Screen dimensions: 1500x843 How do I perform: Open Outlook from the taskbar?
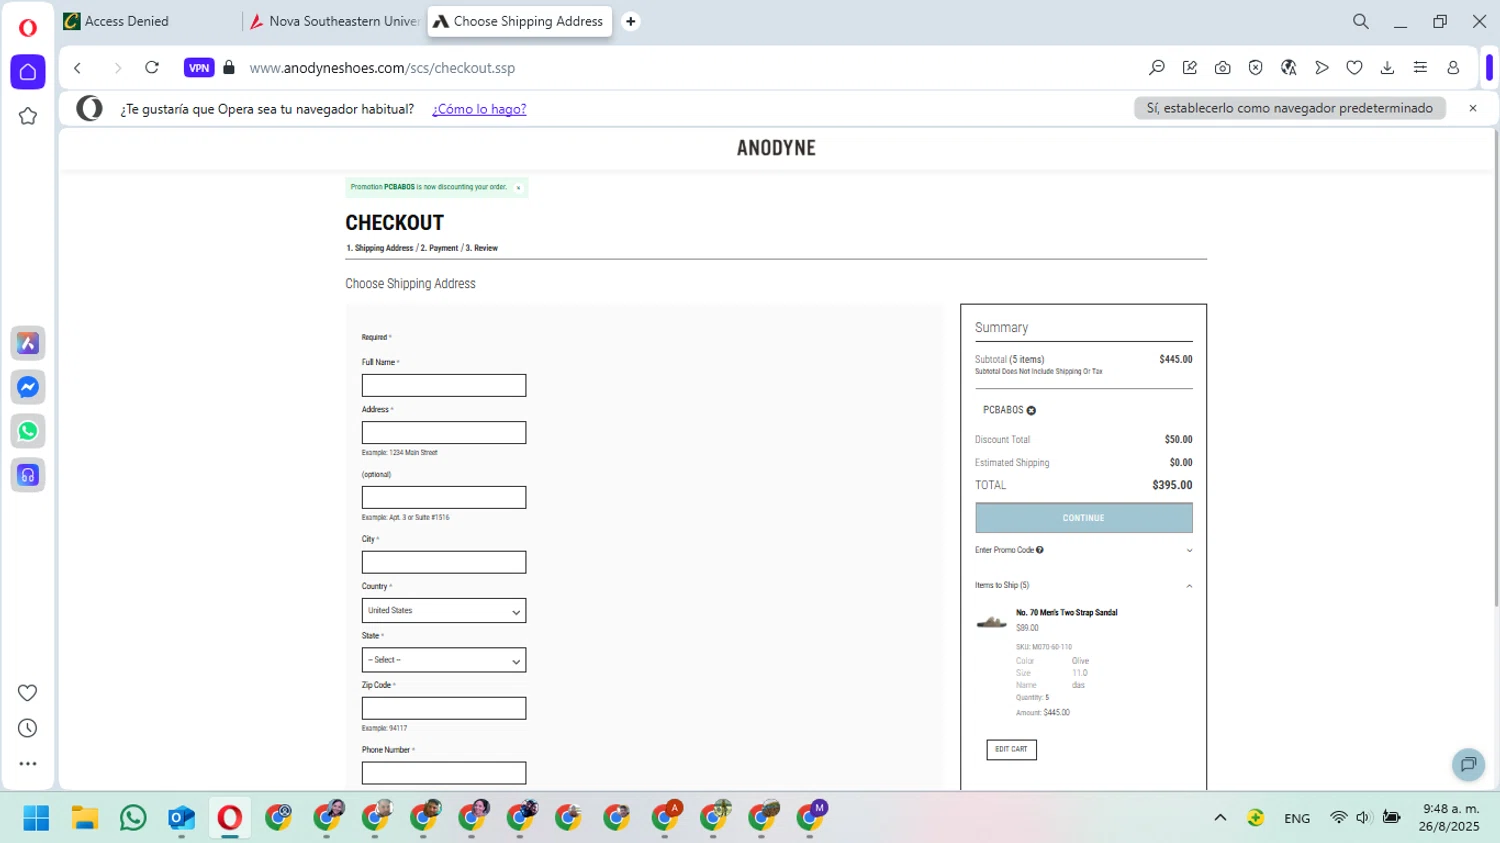point(181,818)
